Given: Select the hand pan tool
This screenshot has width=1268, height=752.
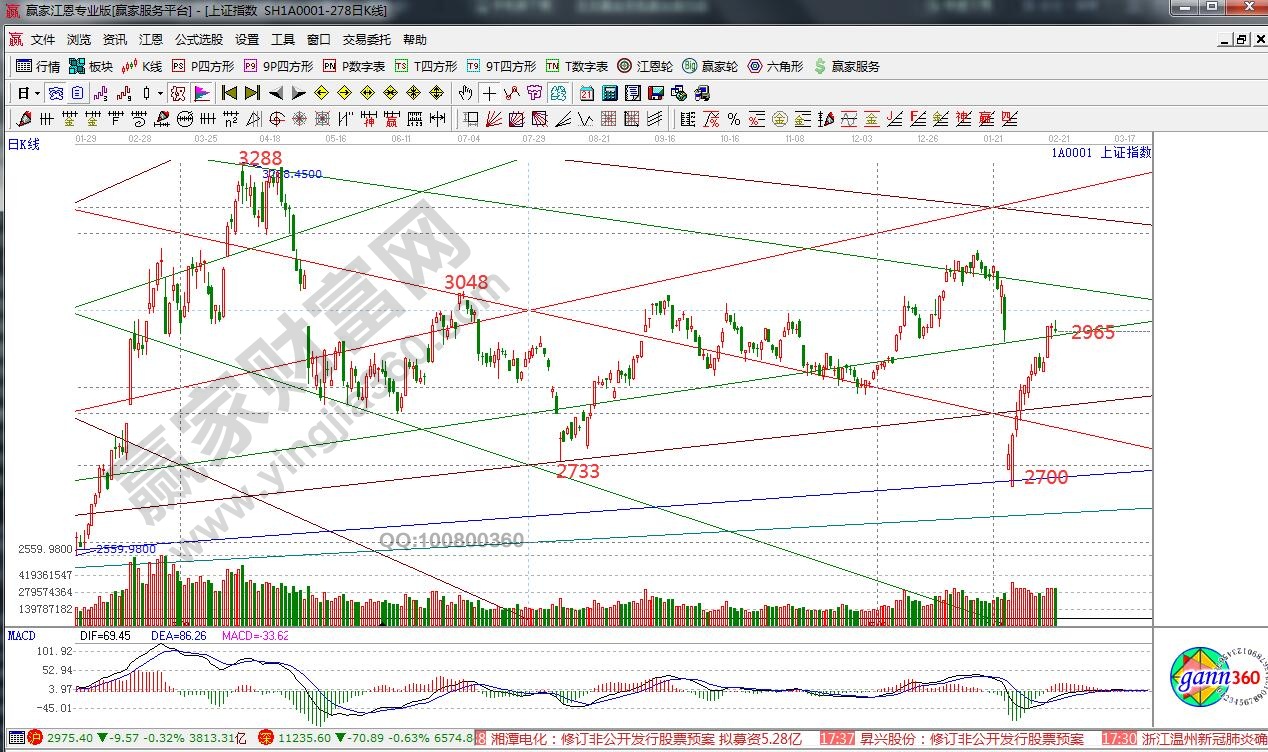Looking at the screenshot, I should (x=465, y=93).
